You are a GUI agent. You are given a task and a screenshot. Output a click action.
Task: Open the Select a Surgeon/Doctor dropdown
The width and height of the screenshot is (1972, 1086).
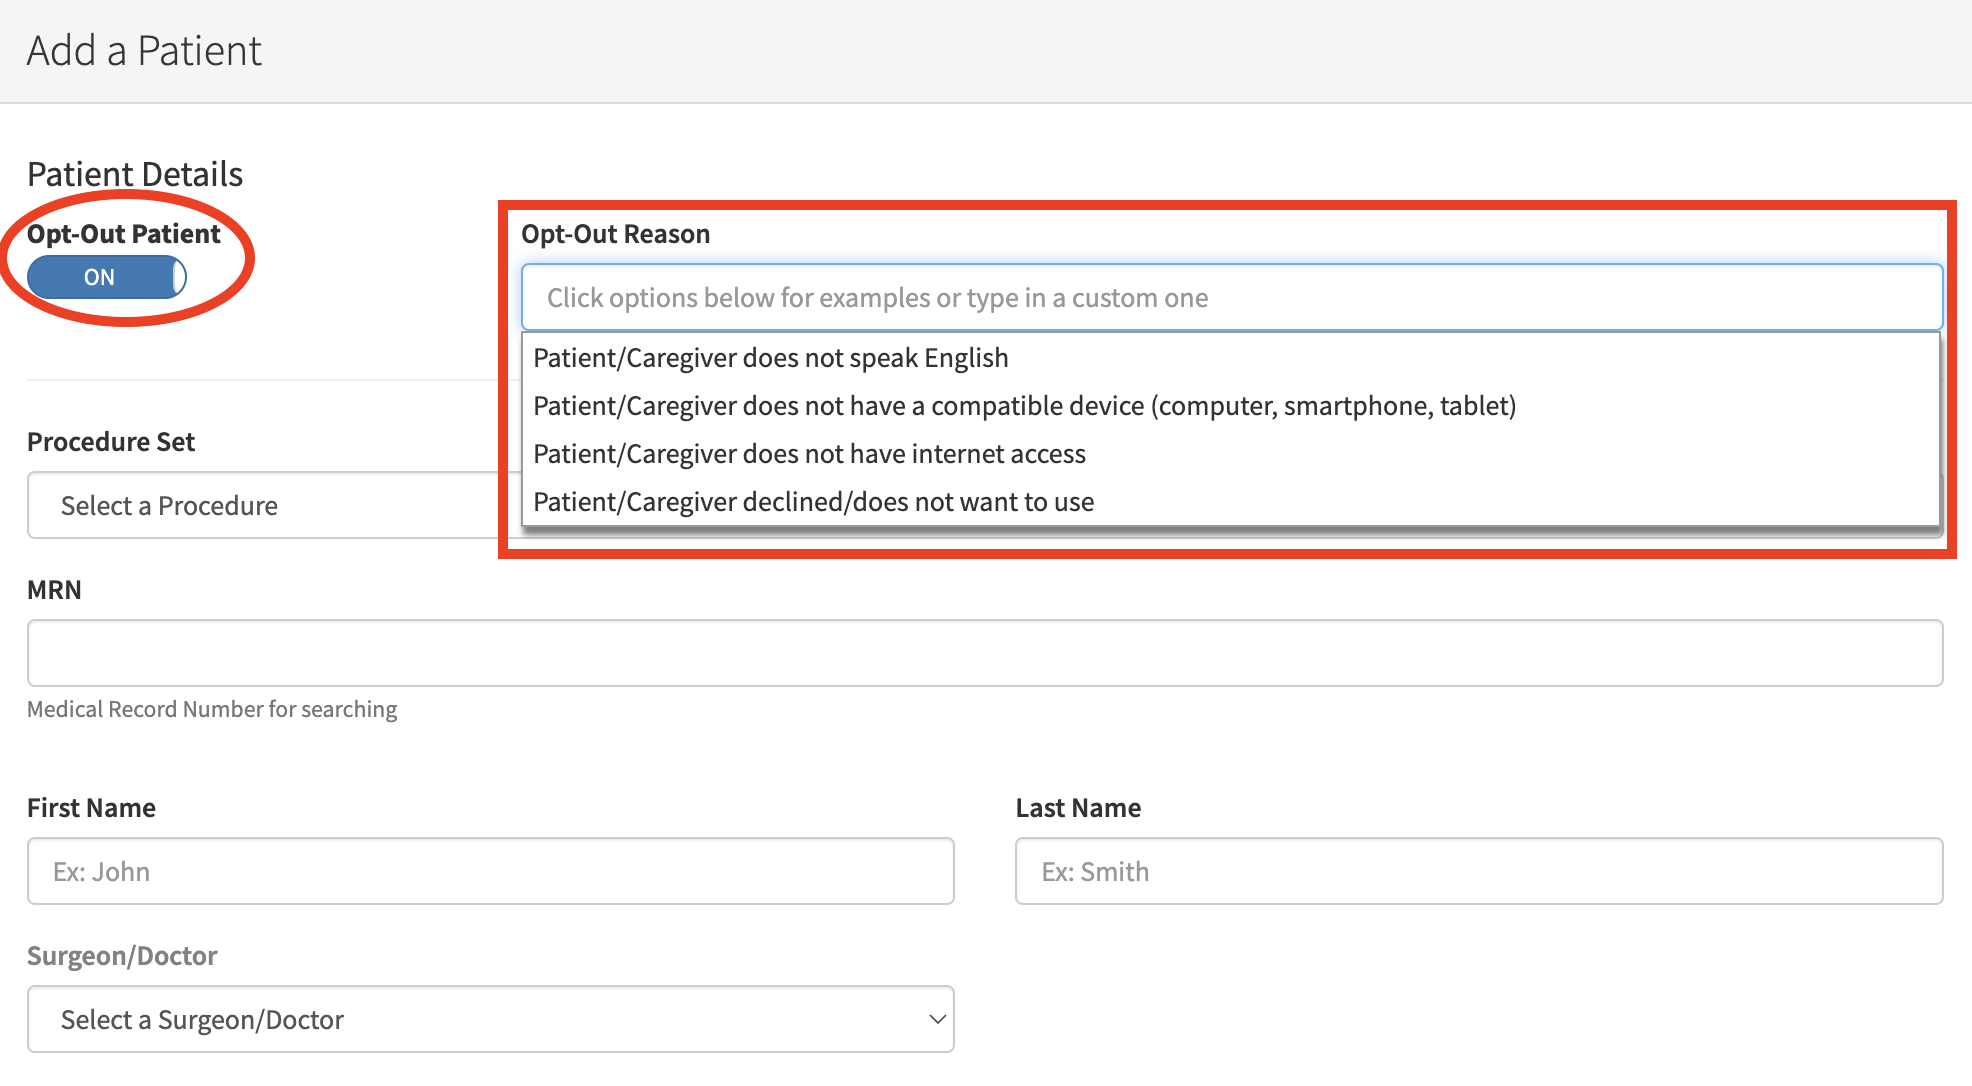[x=490, y=1019]
